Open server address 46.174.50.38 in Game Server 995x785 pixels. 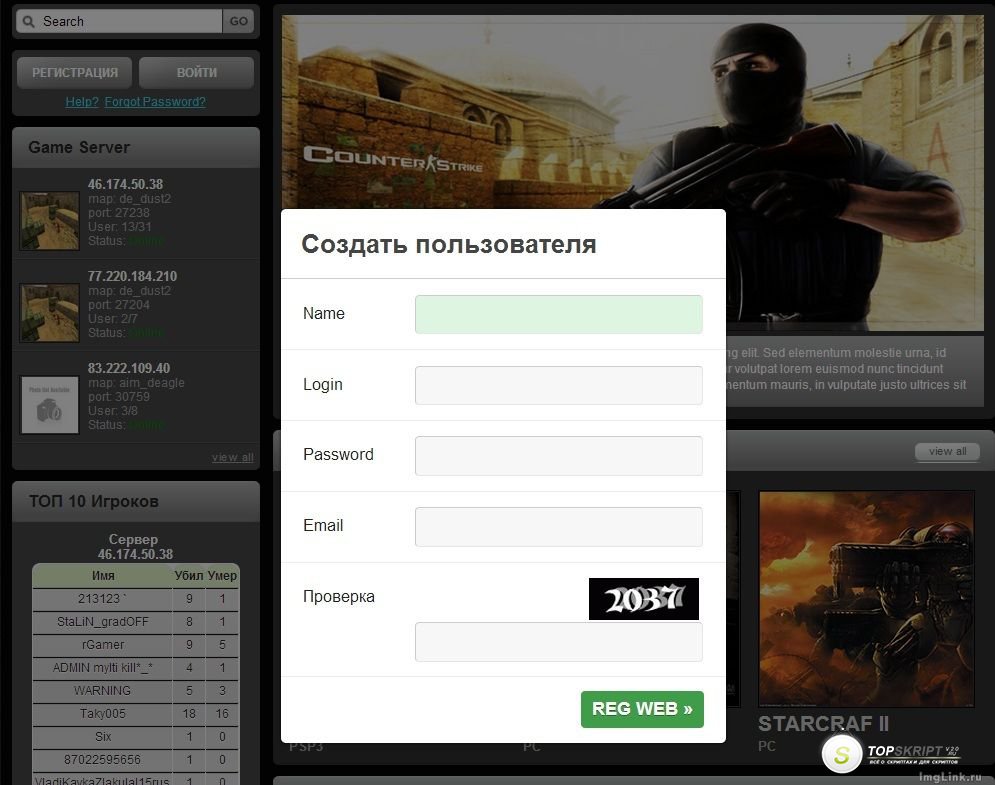(x=125, y=184)
